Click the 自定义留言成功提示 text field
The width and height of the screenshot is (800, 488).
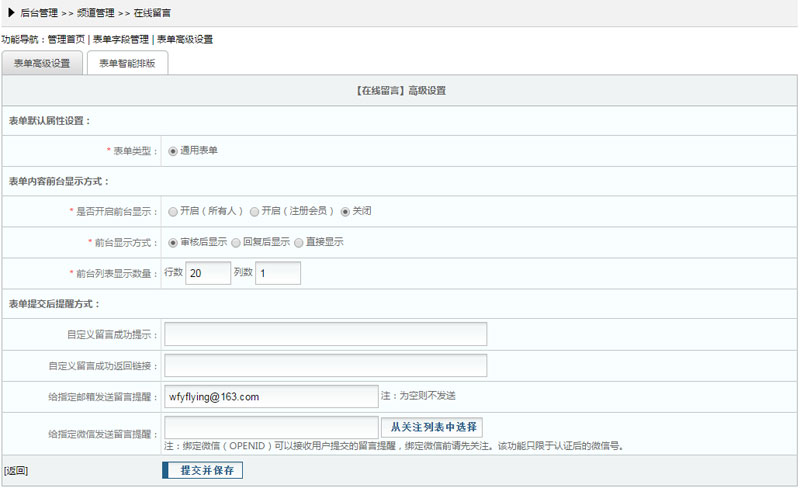coord(325,334)
